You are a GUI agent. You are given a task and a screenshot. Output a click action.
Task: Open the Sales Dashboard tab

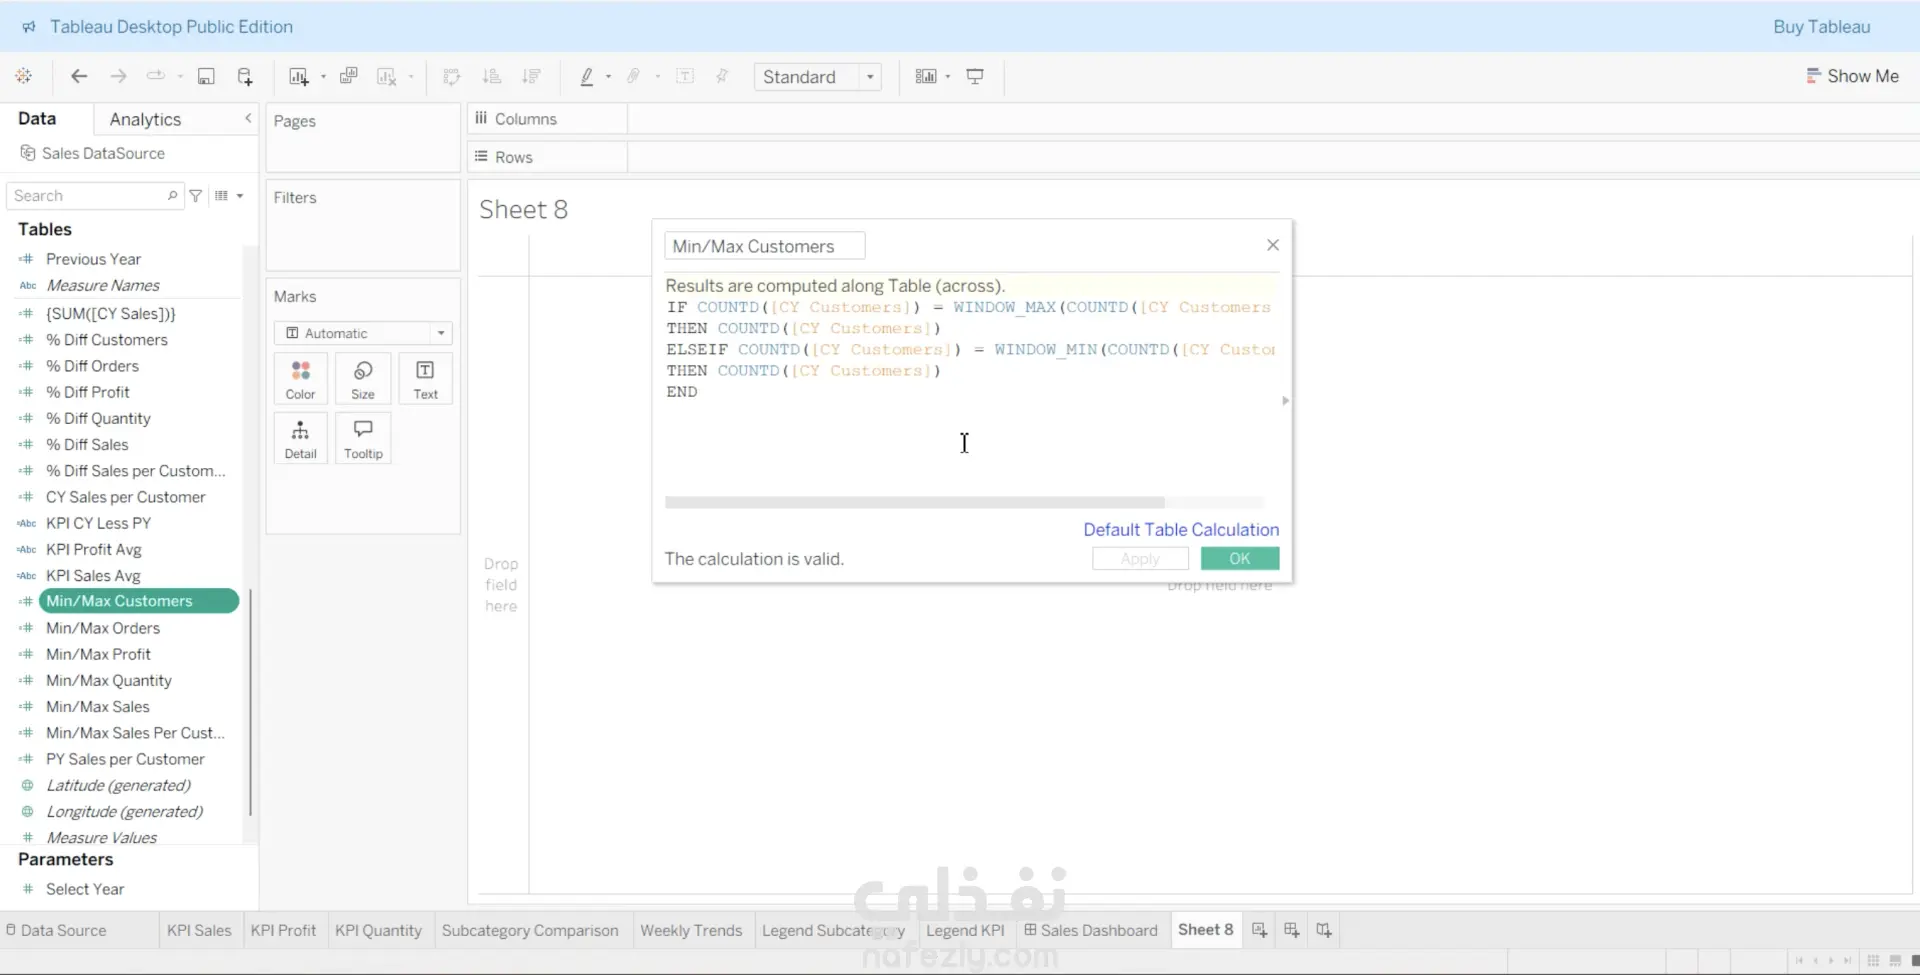tap(1090, 930)
